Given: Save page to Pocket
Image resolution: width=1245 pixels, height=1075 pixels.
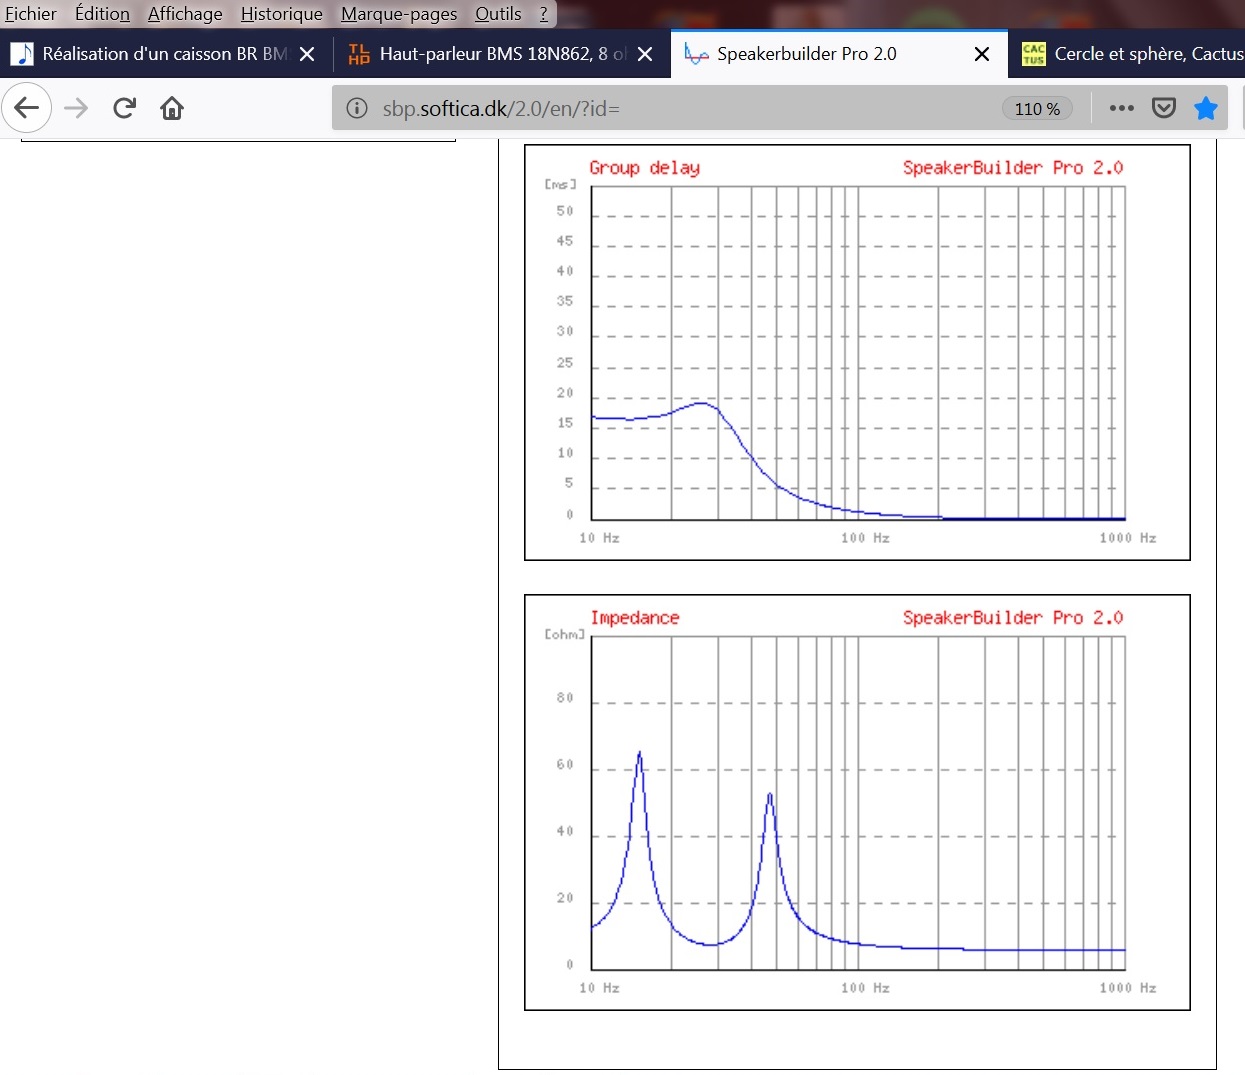Looking at the screenshot, I should (1164, 108).
